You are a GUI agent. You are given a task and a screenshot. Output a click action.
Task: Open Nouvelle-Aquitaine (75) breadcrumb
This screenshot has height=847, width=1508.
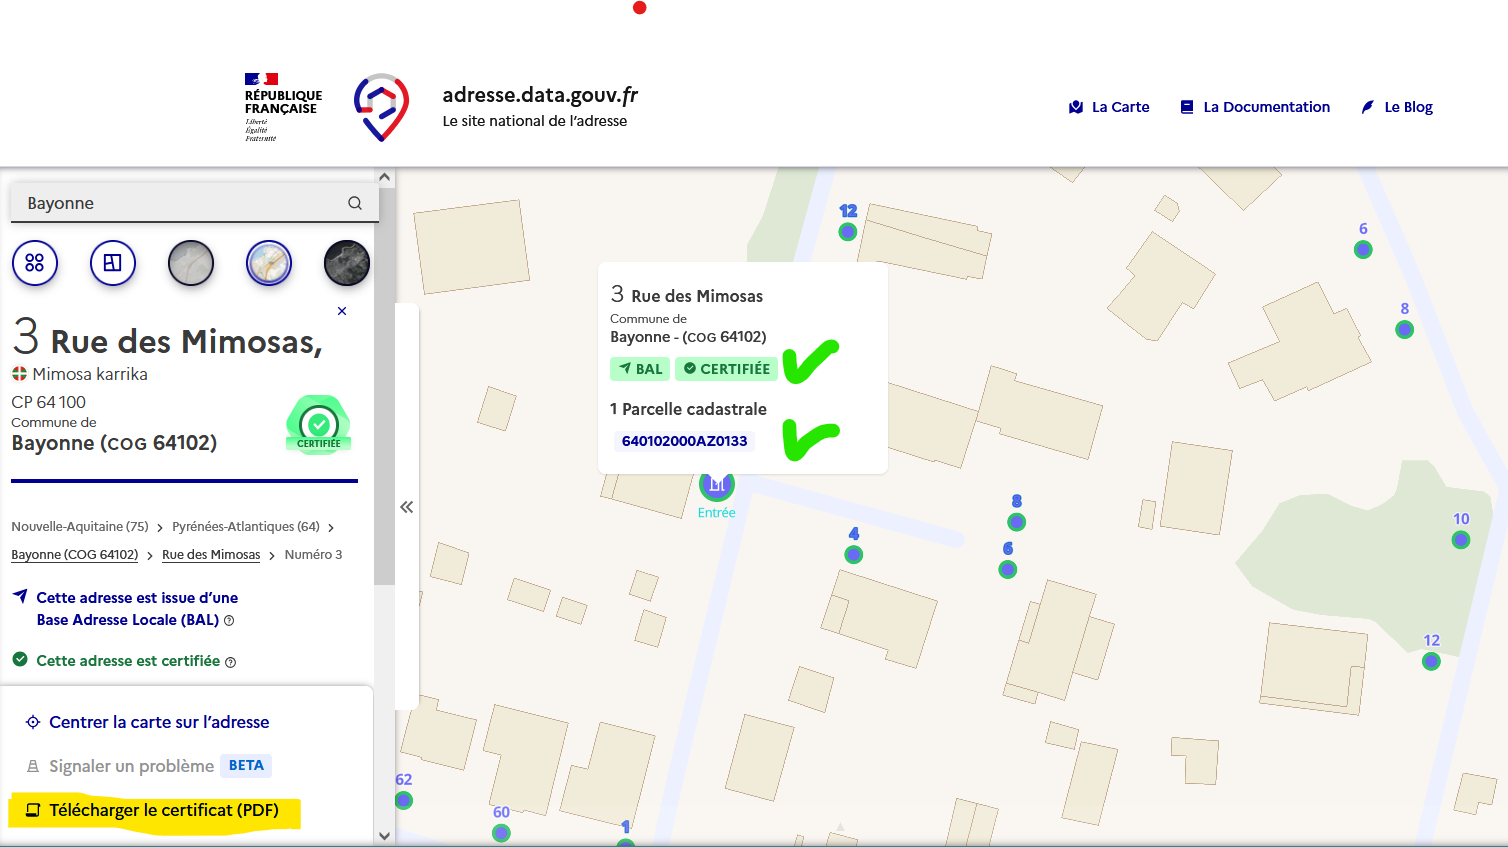80,526
